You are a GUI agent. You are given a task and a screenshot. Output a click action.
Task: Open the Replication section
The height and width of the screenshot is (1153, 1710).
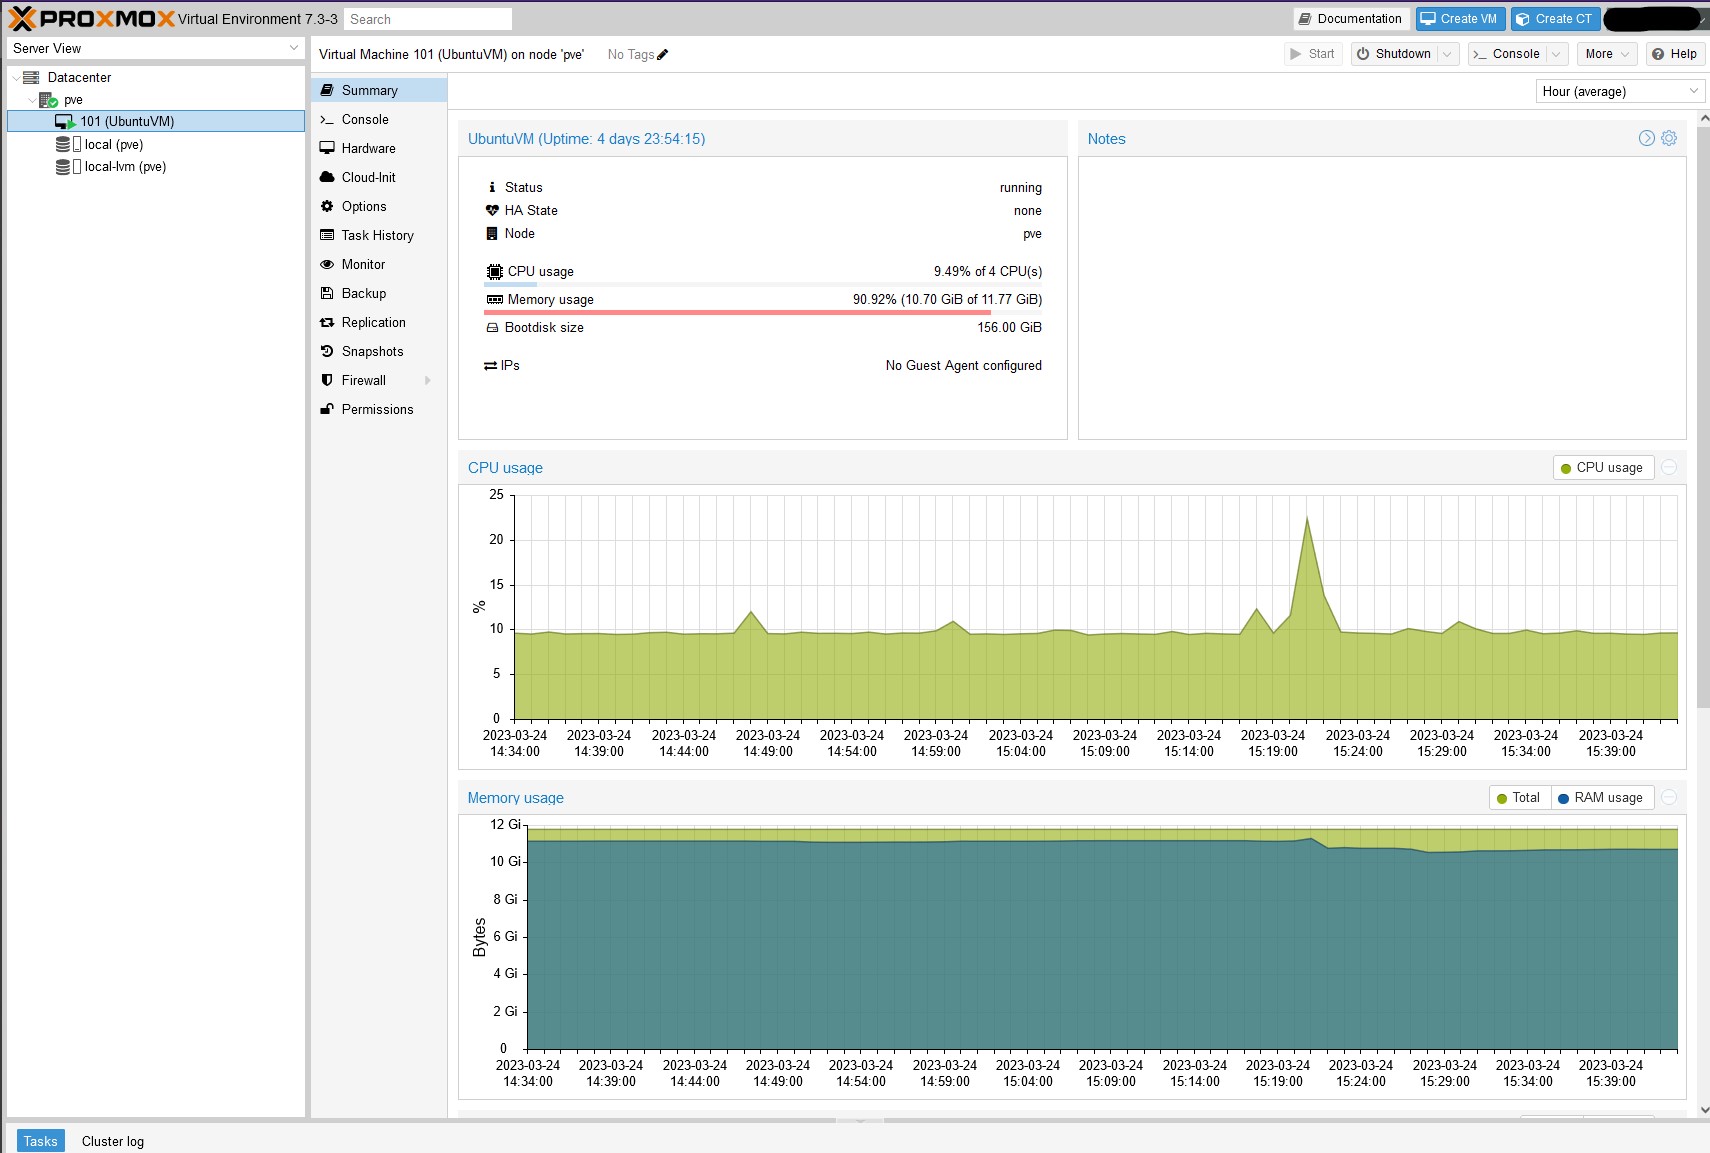pos(373,323)
